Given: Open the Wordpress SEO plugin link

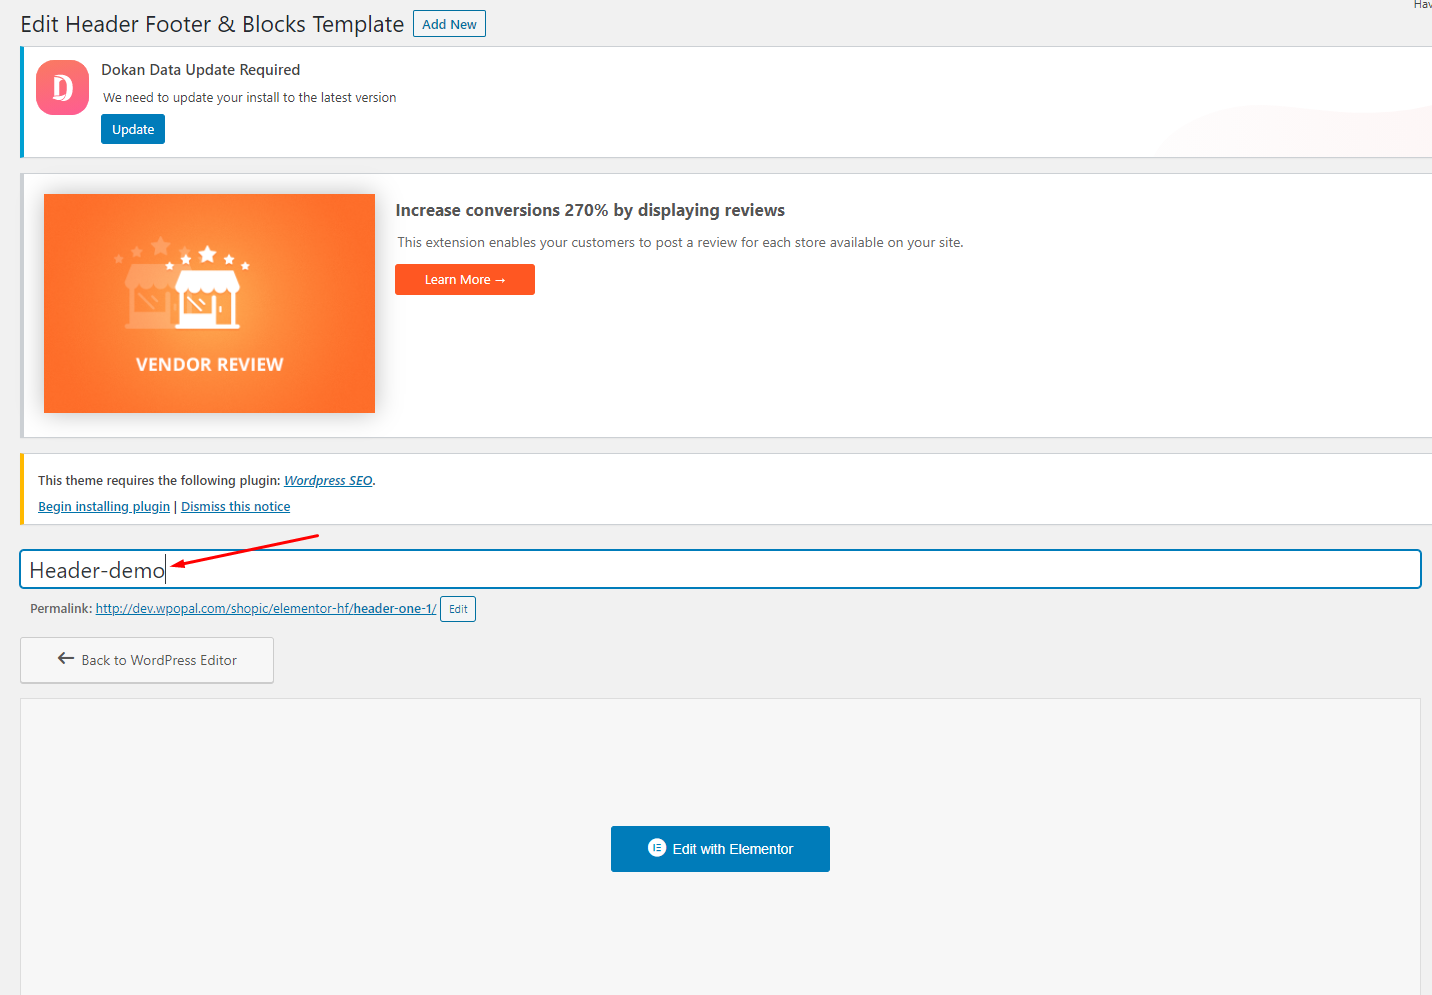Looking at the screenshot, I should coord(328,481).
